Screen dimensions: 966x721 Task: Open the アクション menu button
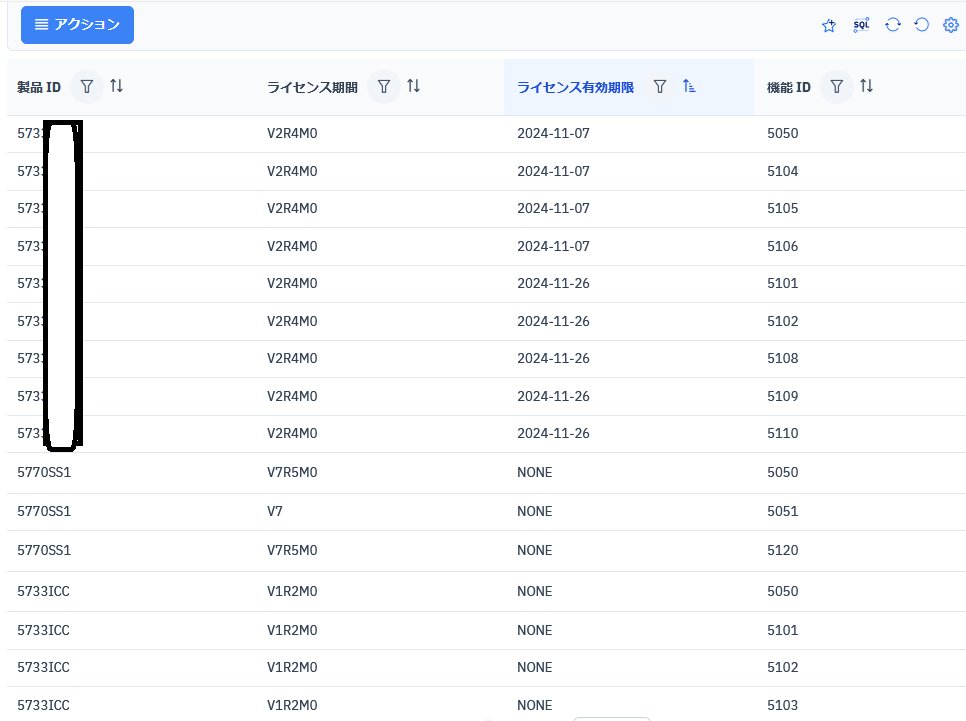tap(77, 25)
